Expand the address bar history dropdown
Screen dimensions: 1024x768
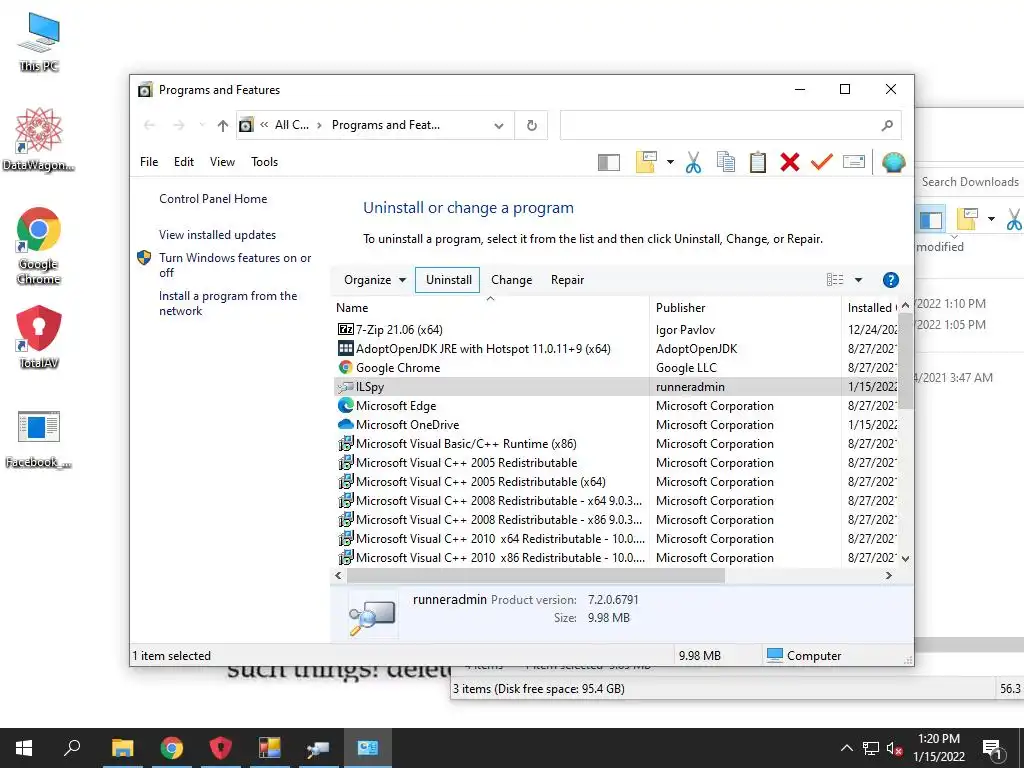click(x=499, y=125)
